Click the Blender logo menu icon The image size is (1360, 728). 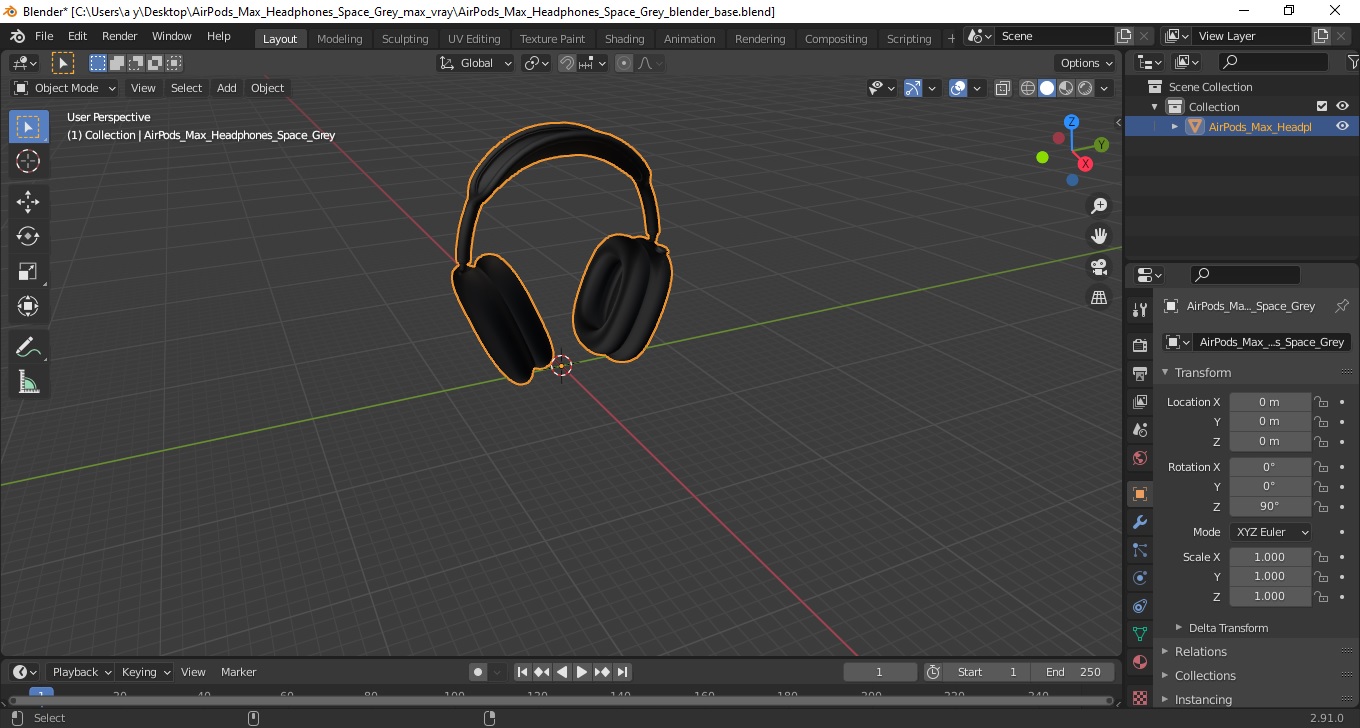17,36
